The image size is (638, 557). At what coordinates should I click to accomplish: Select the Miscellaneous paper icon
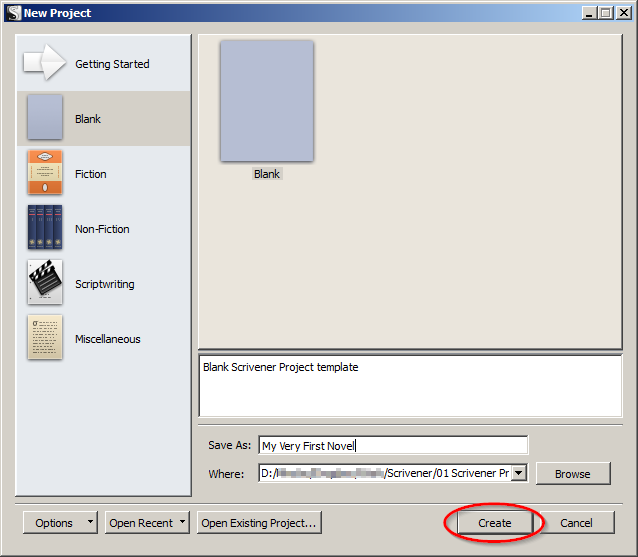(x=45, y=338)
